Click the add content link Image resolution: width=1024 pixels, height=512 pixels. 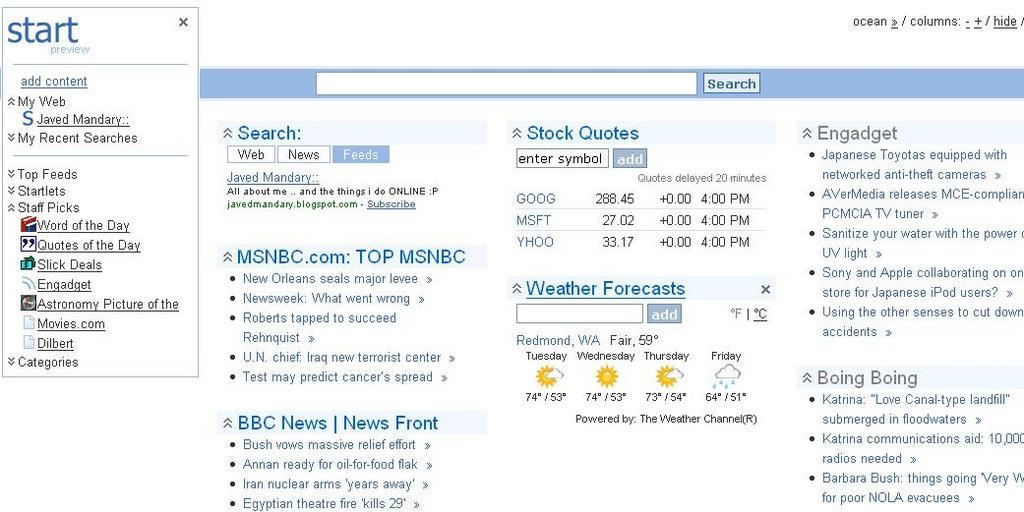point(54,81)
